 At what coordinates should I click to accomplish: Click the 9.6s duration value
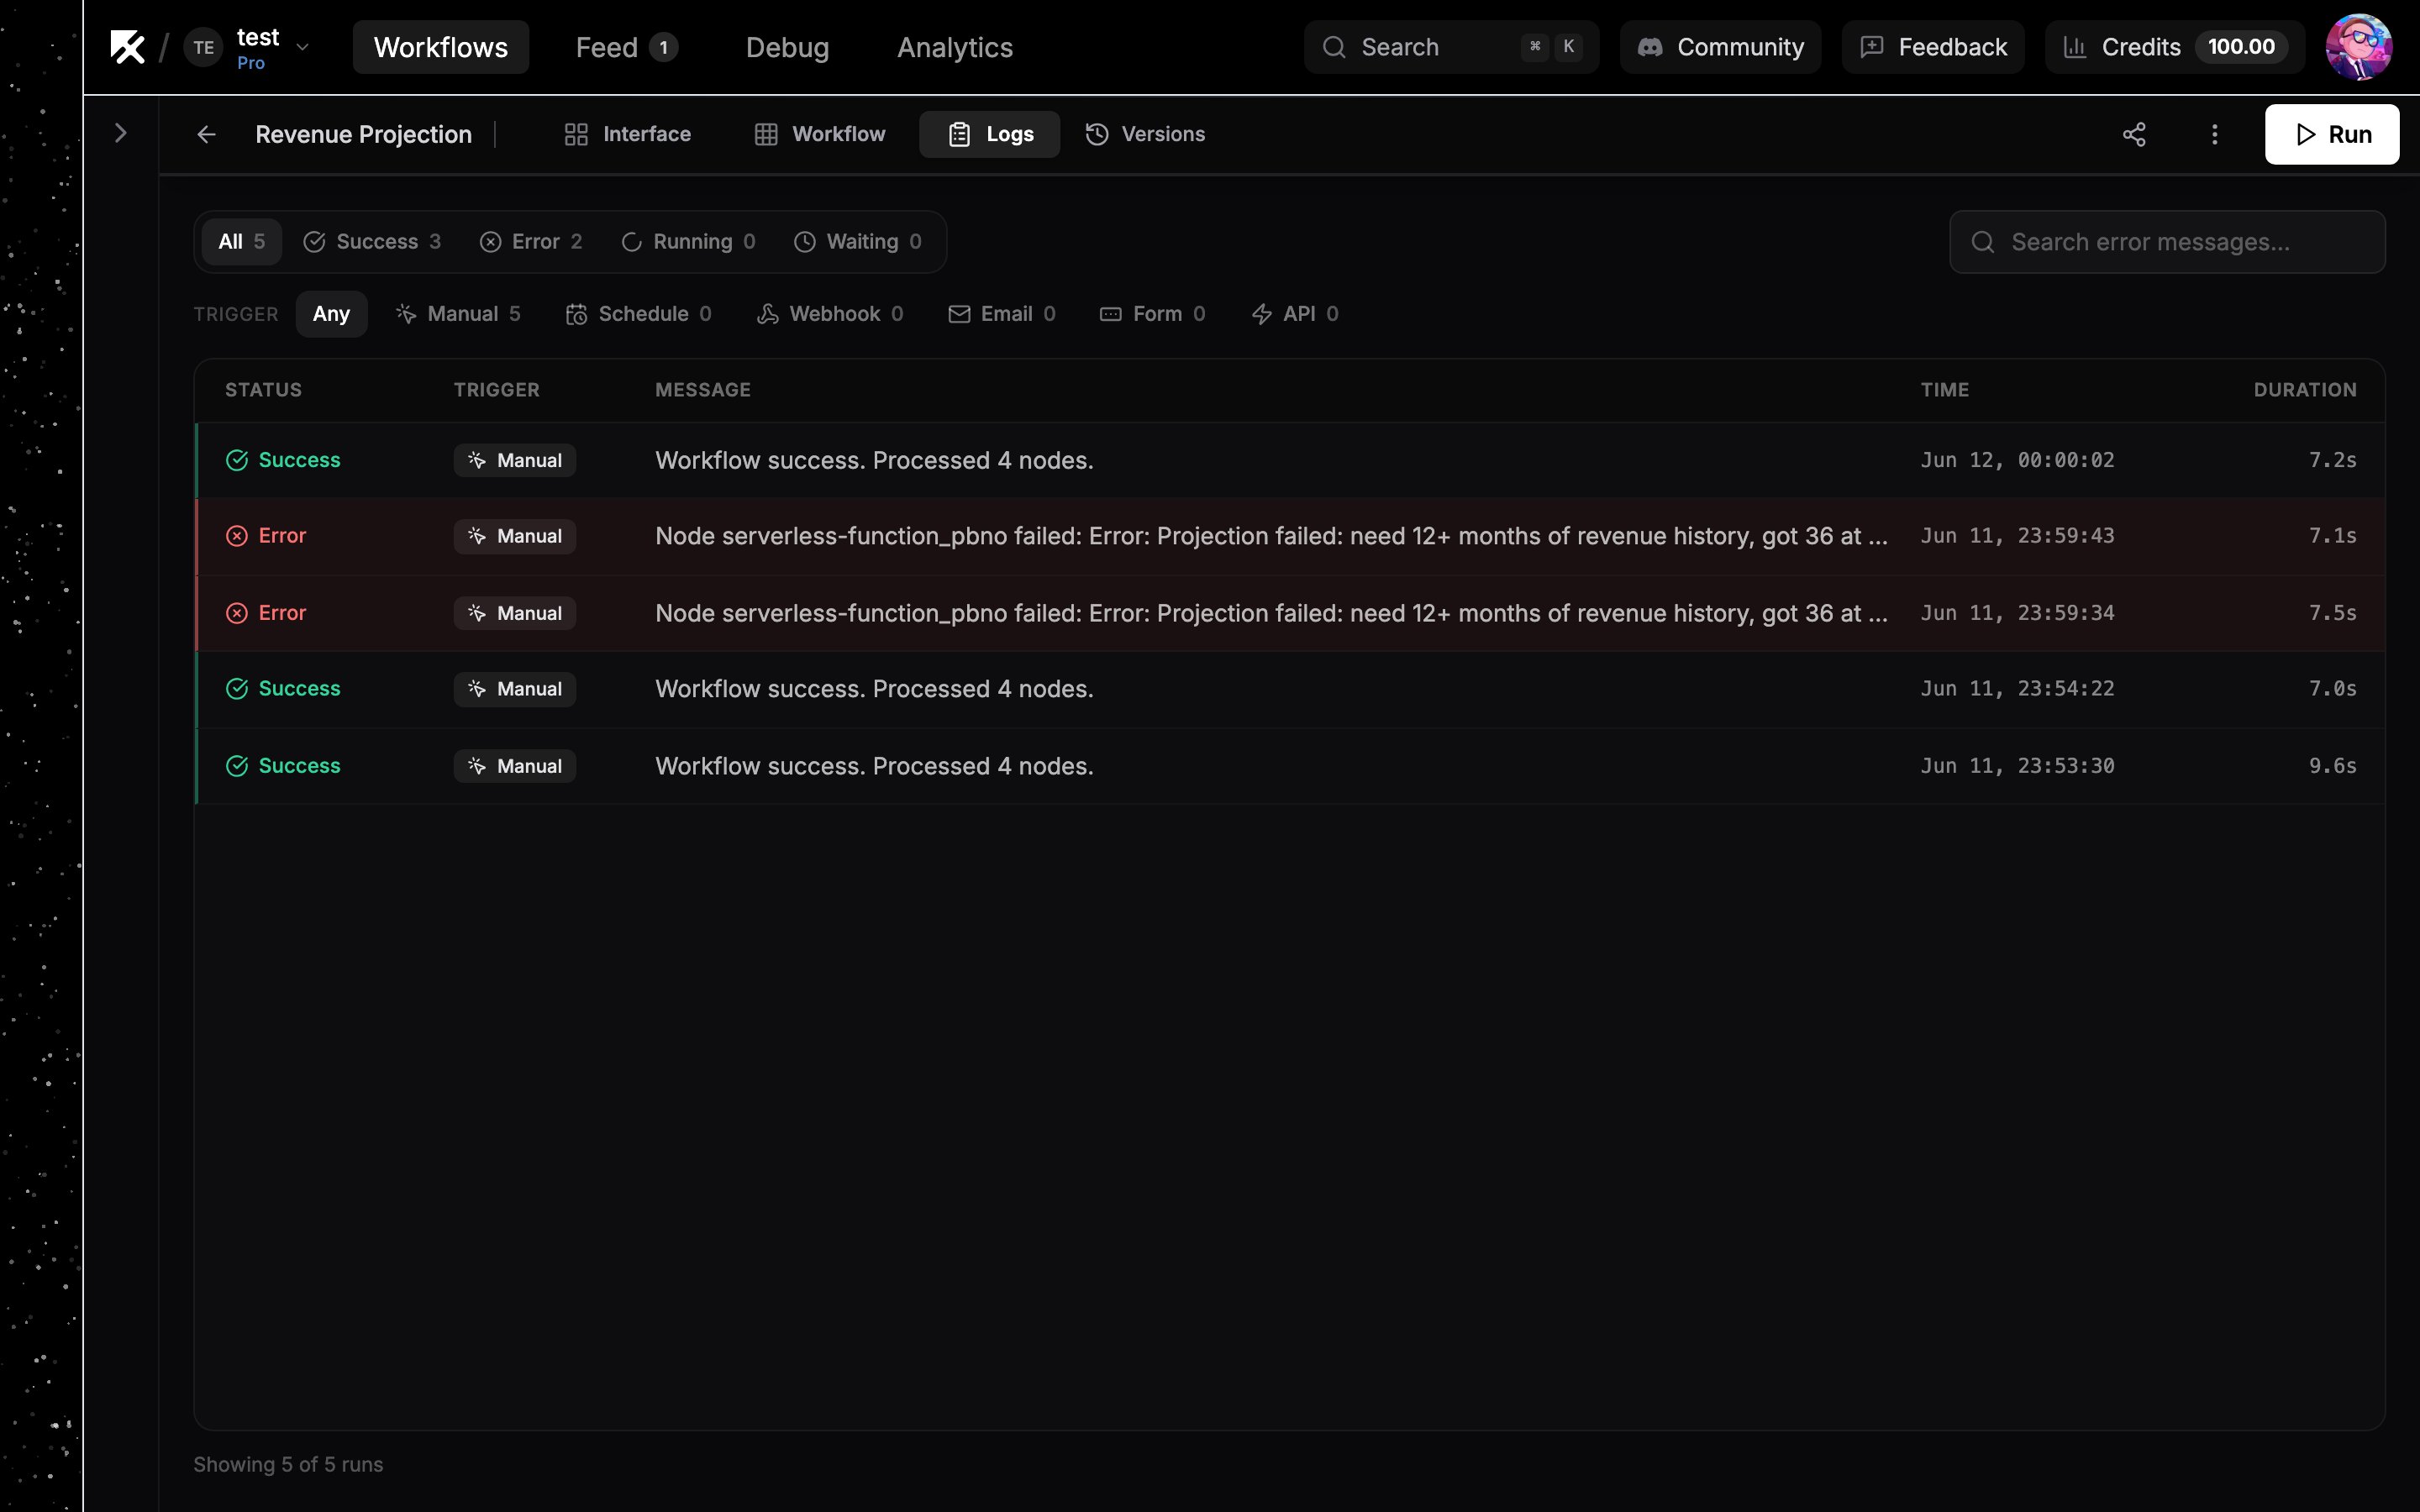(2332, 766)
